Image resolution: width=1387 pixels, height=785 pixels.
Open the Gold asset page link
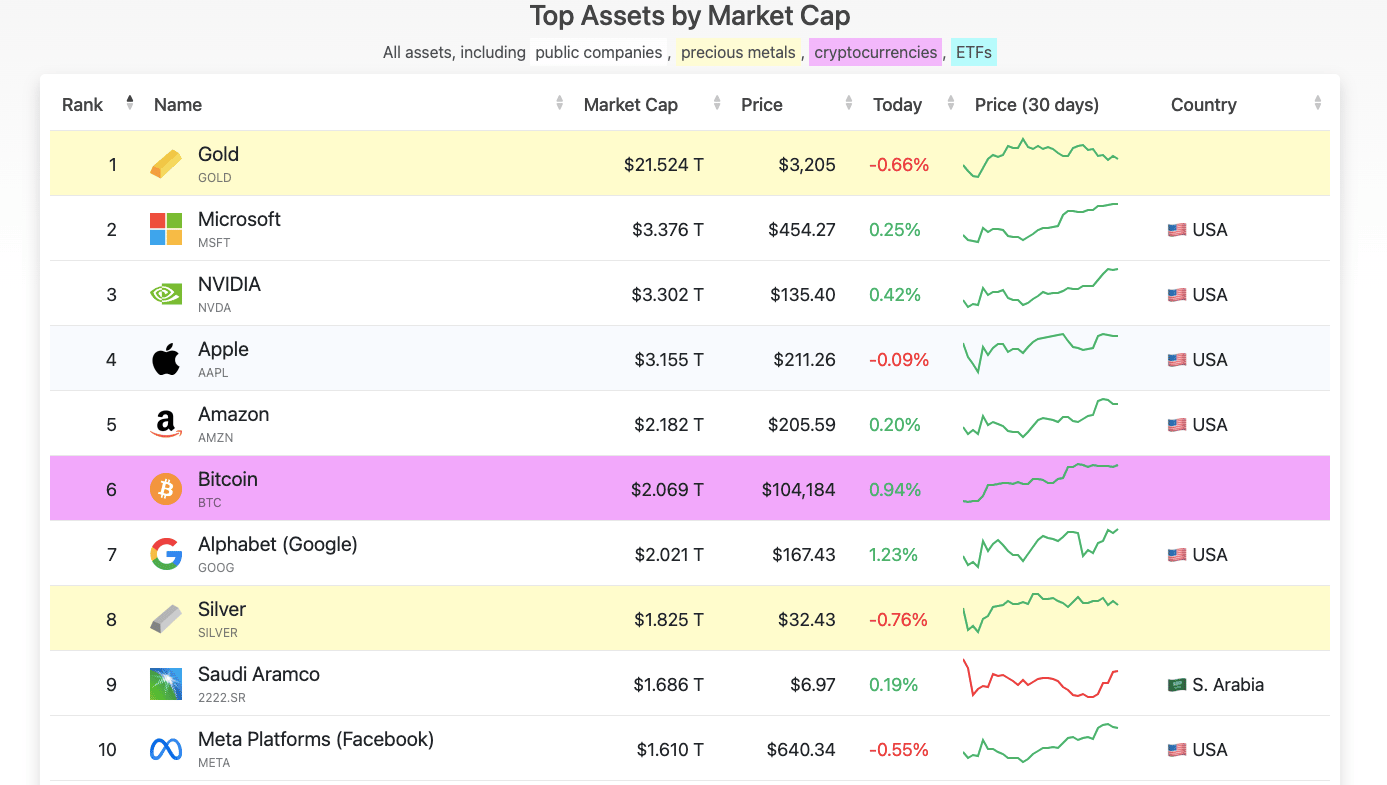click(218, 154)
